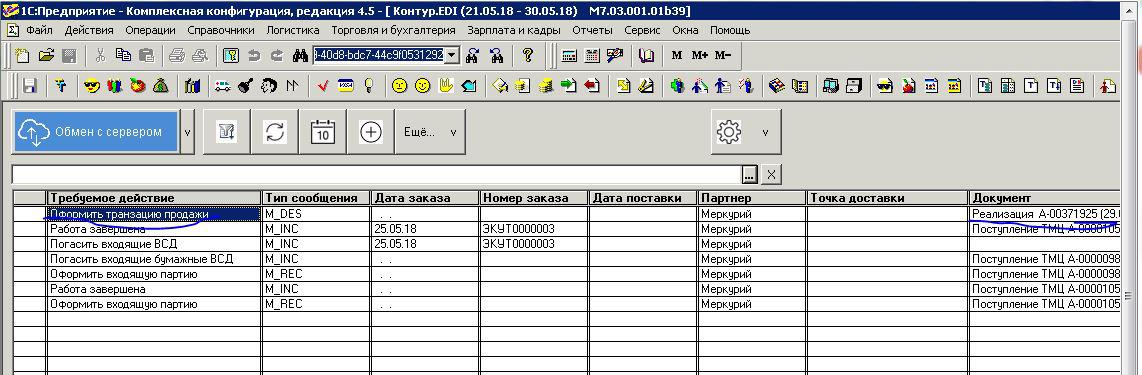1142x375 pixels.
Task: Click the print preview icon
Action: pos(199,55)
